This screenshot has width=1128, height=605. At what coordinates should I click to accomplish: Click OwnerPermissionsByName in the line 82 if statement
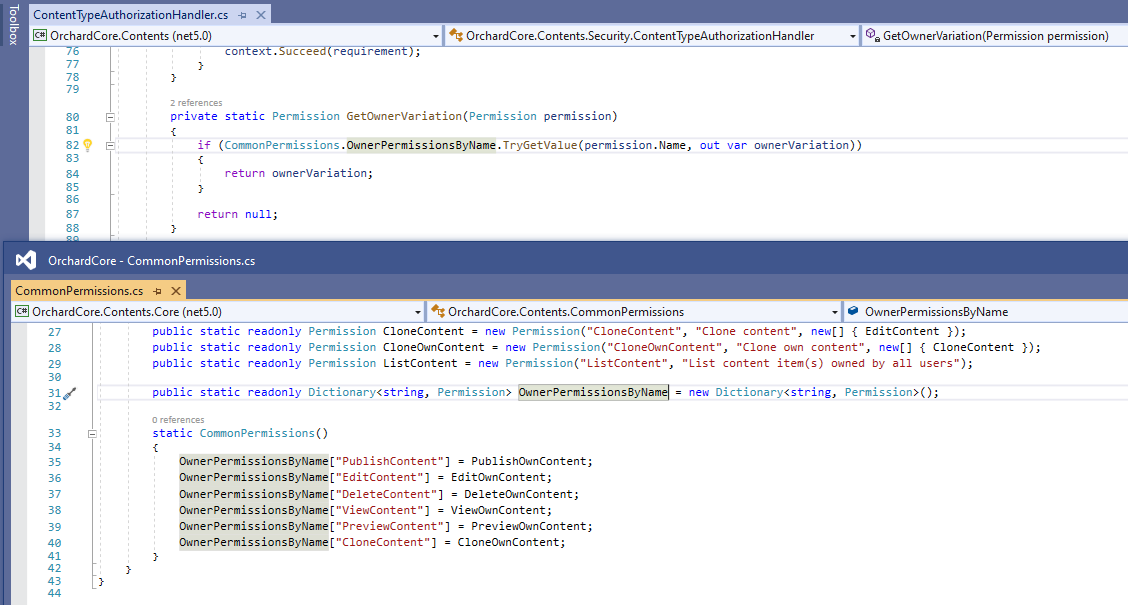tap(421, 145)
